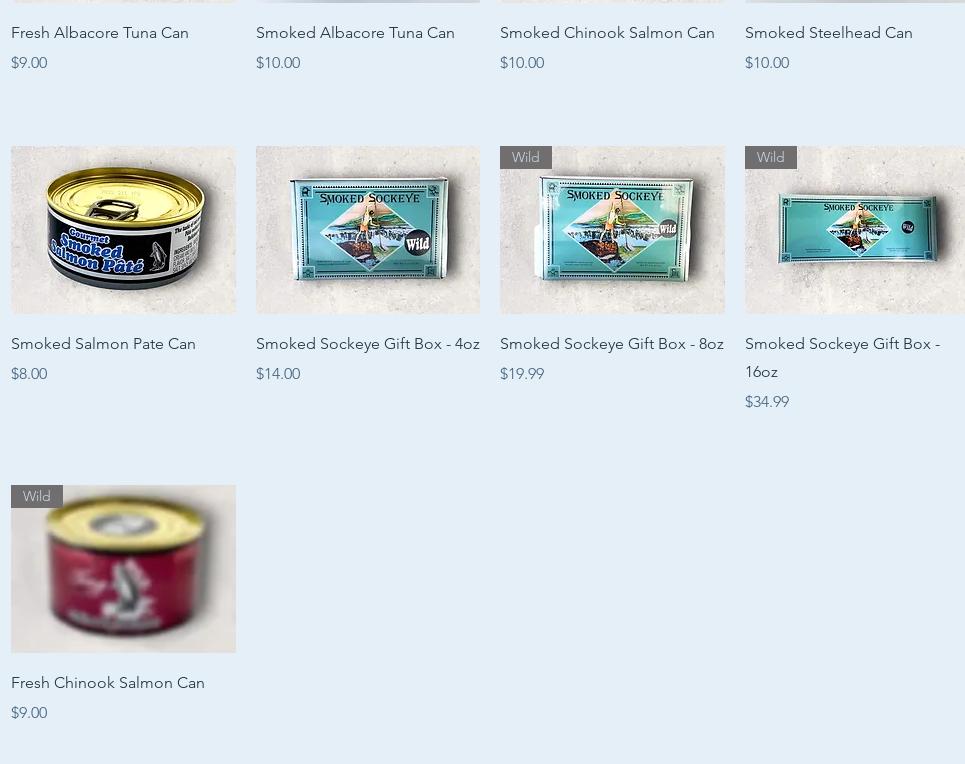
Task: Open Fresh Albacore Tuna Can product link
Action: click(x=100, y=33)
